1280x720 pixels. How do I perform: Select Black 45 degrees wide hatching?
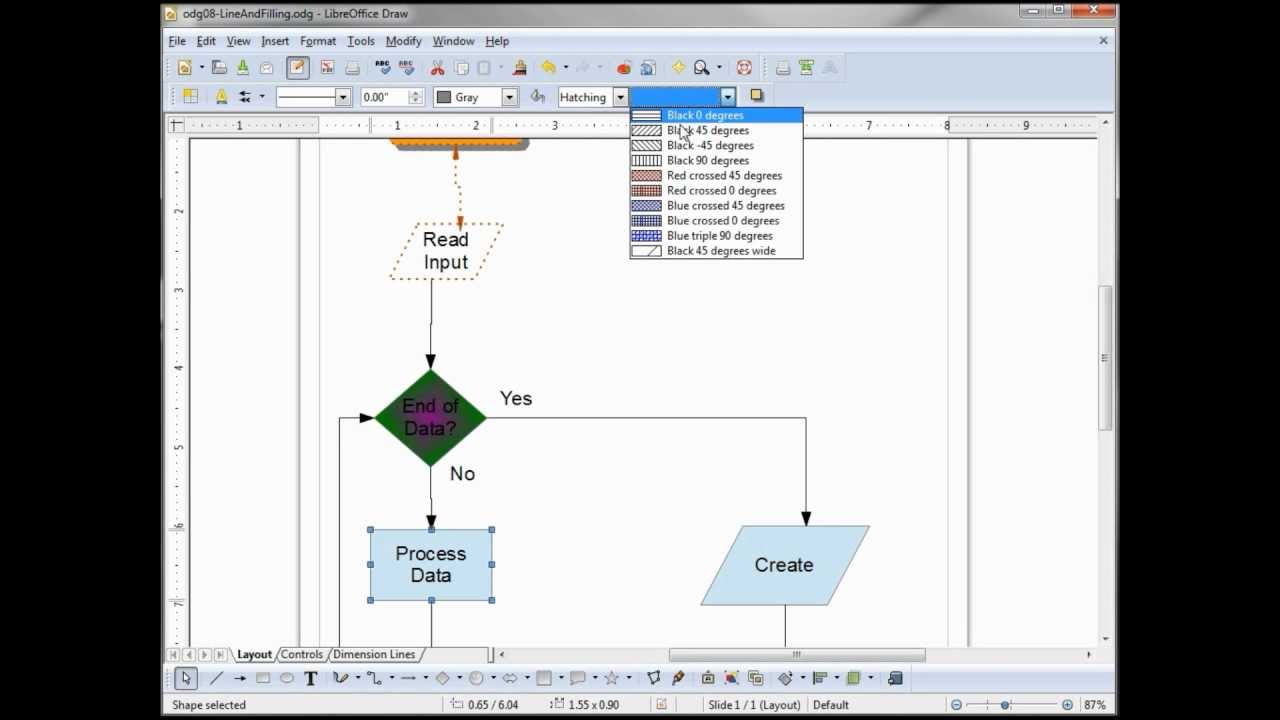tap(716, 250)
